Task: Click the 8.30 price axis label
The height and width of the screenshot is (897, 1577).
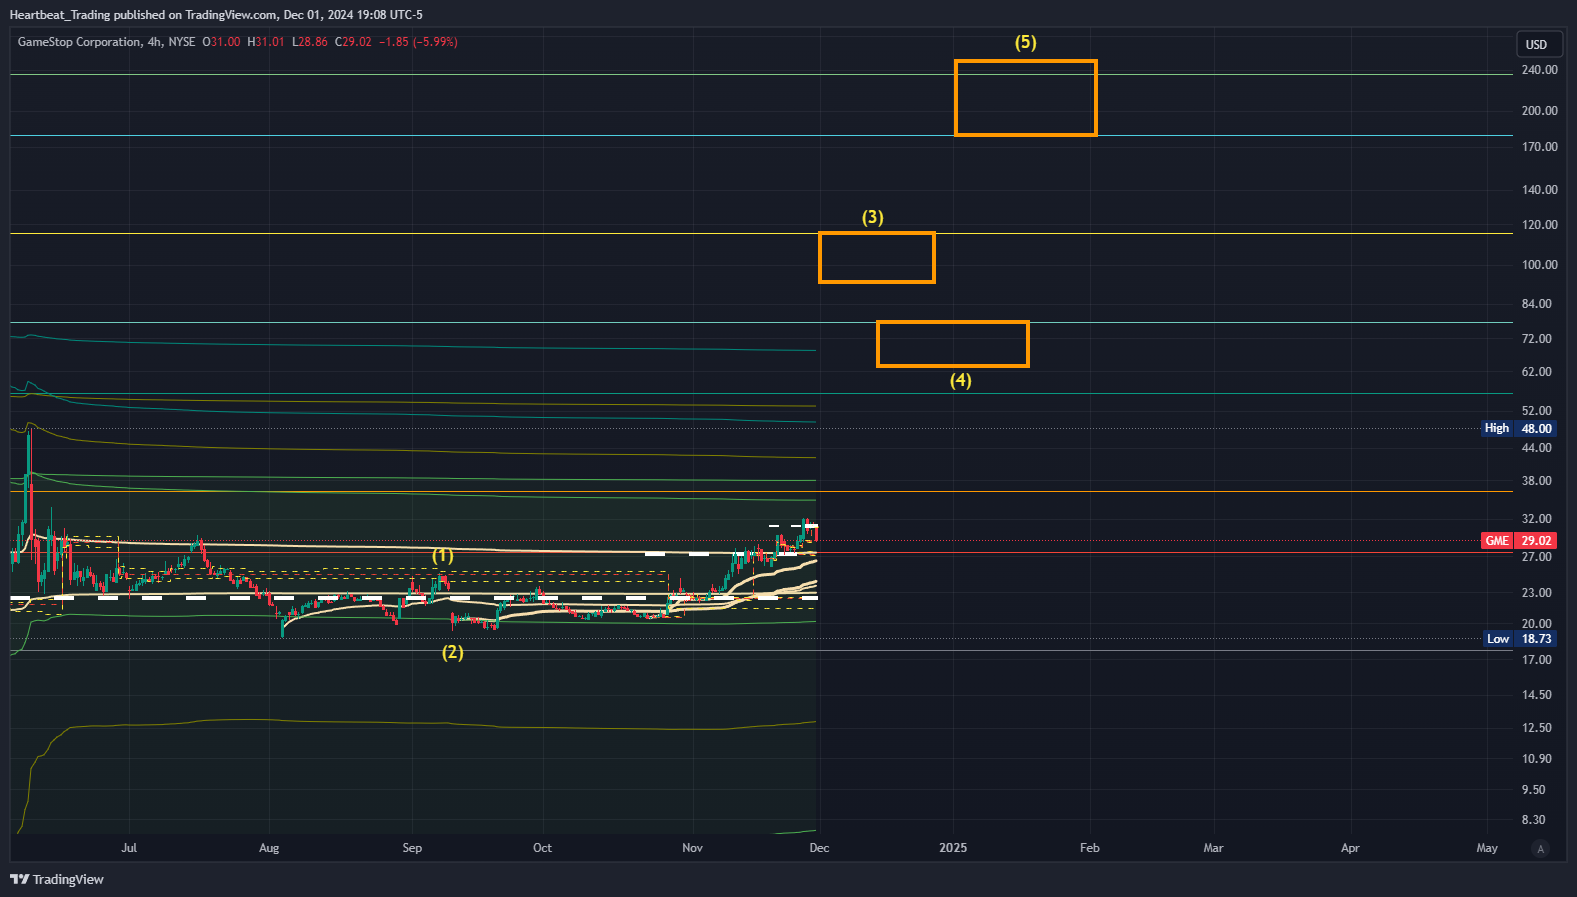Action: click(x=1533, y=820)
